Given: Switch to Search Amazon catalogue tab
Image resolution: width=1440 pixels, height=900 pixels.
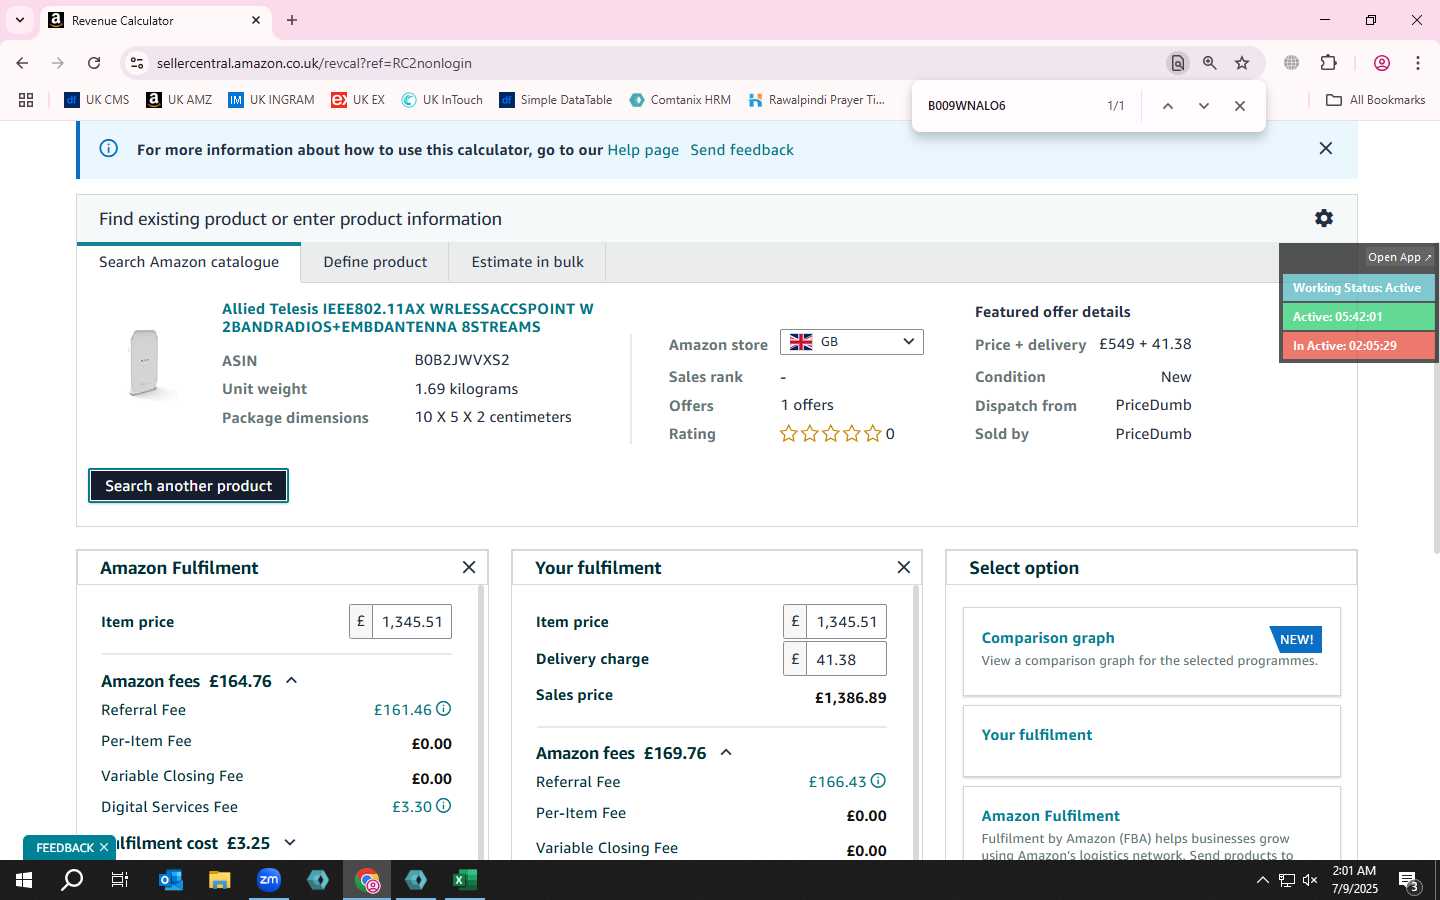Looking at the screenshot, I should coord(189,262).
